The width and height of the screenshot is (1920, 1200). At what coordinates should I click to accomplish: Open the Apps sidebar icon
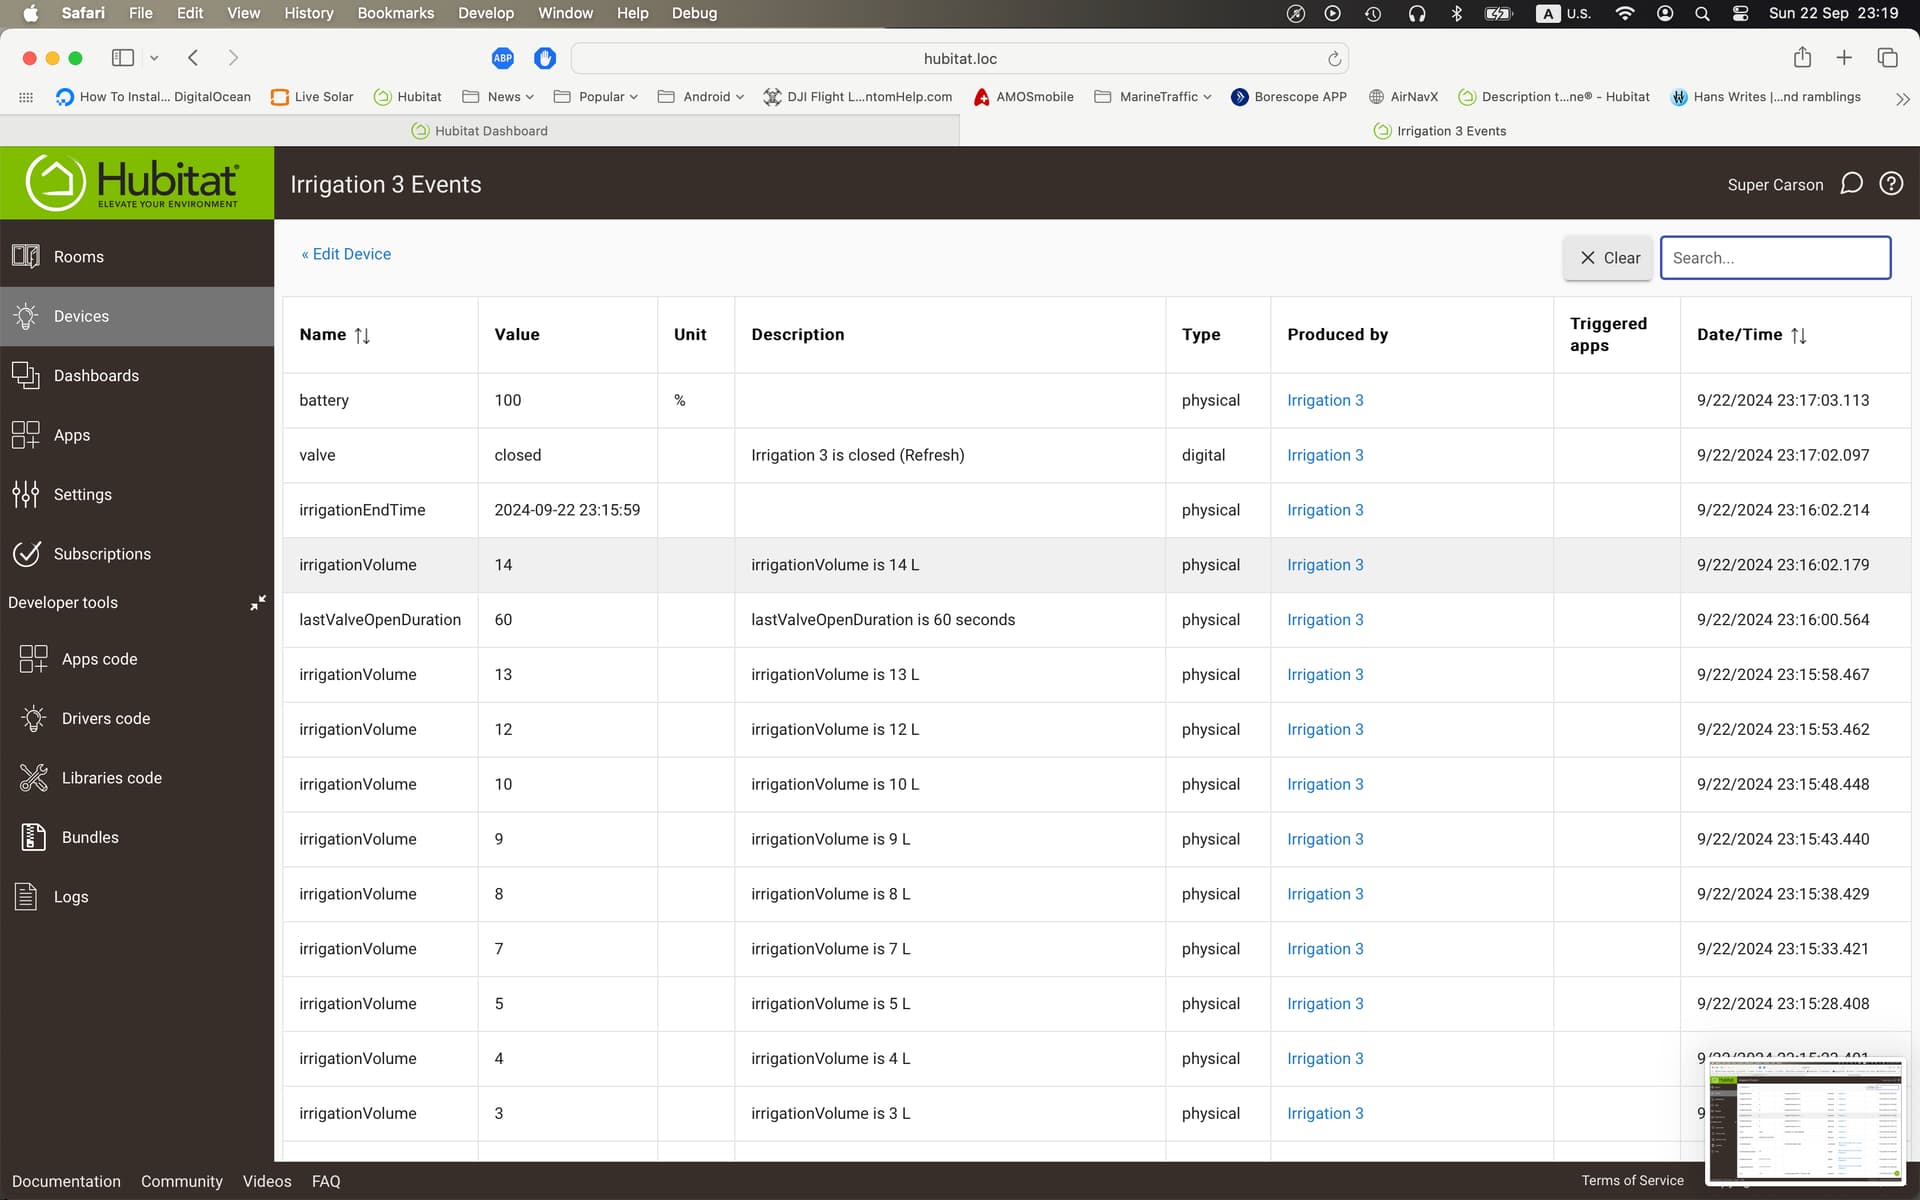tap(26, 435)
